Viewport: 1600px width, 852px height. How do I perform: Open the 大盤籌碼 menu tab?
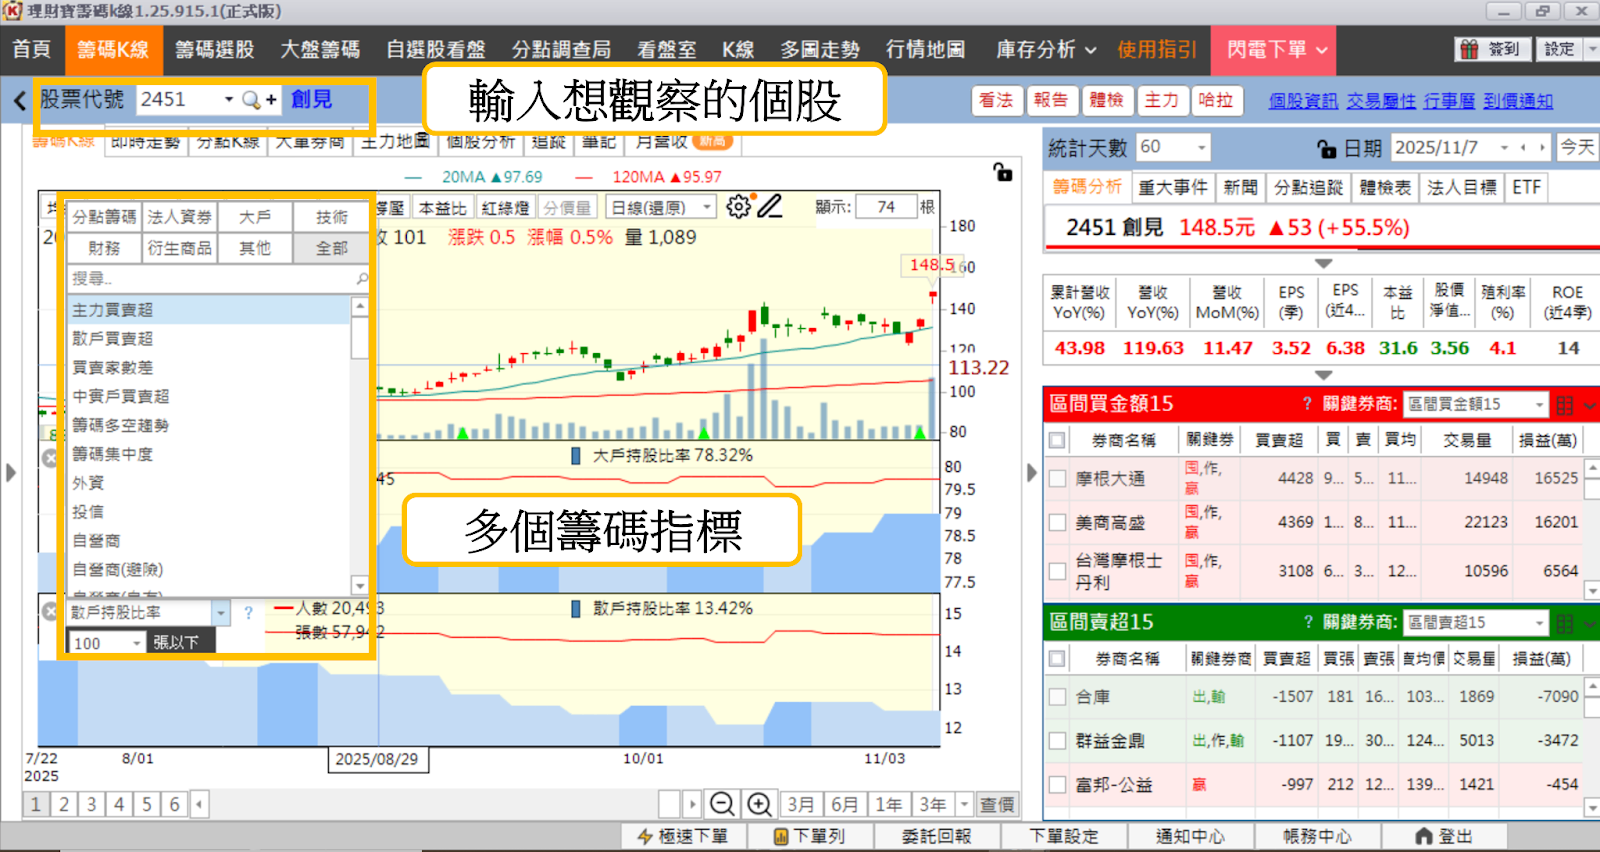(x=320, y=49)
